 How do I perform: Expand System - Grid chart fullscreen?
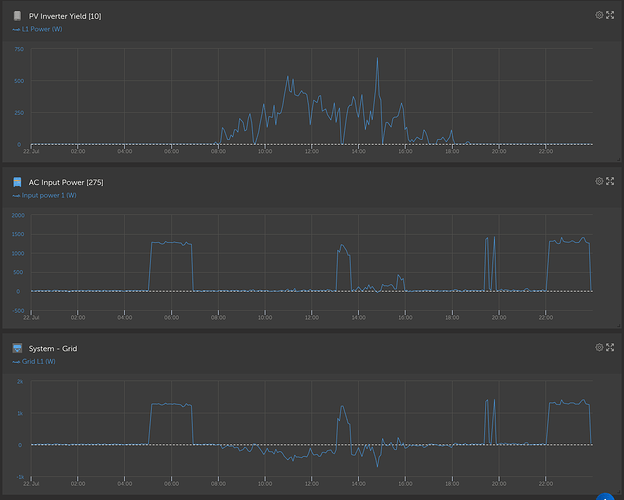[610, 347]
